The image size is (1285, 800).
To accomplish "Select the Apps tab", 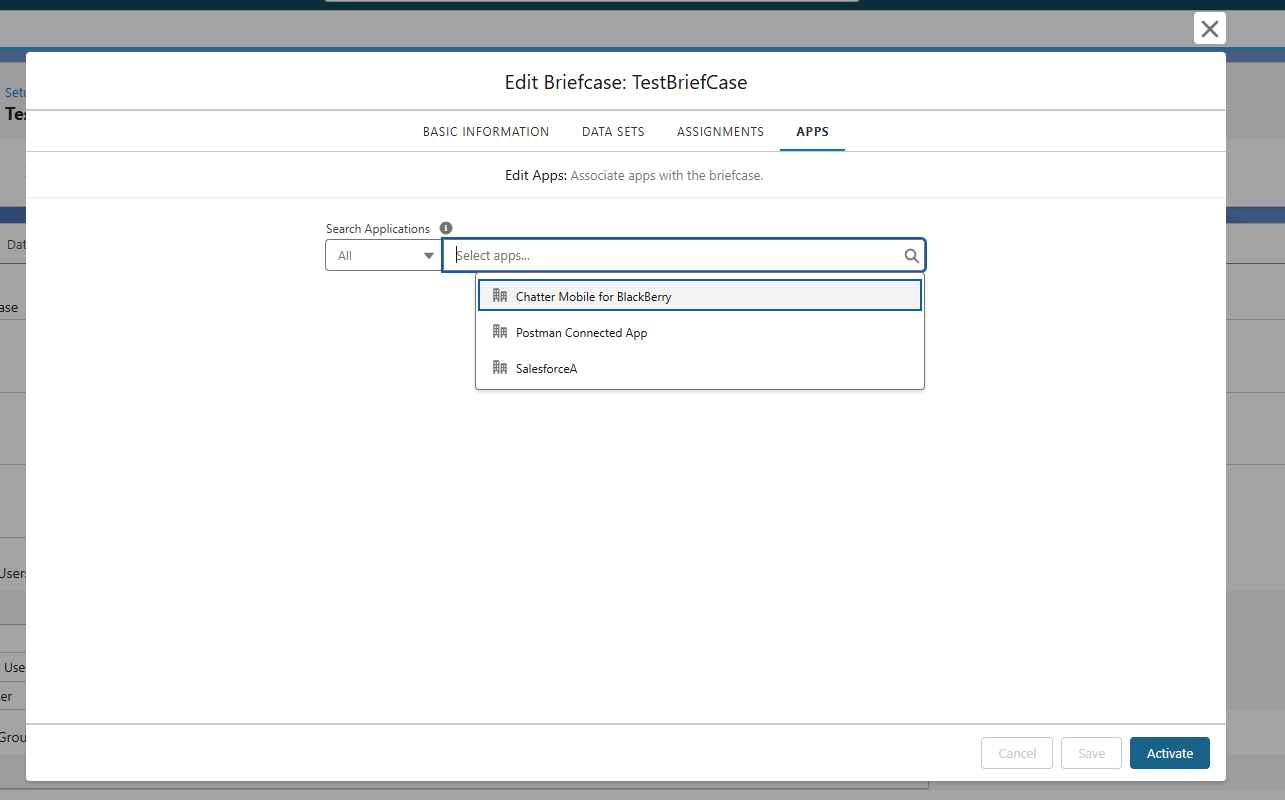I will [x=812, y=132].
